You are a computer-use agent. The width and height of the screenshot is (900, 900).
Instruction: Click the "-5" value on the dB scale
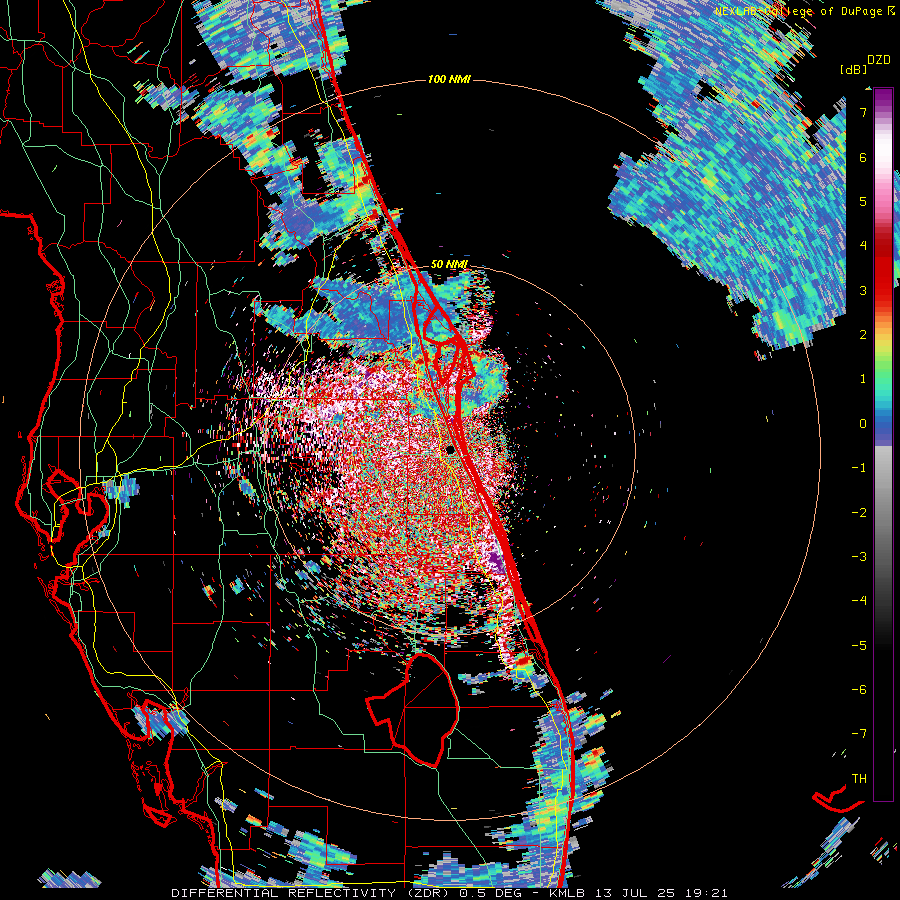[859, 645]
